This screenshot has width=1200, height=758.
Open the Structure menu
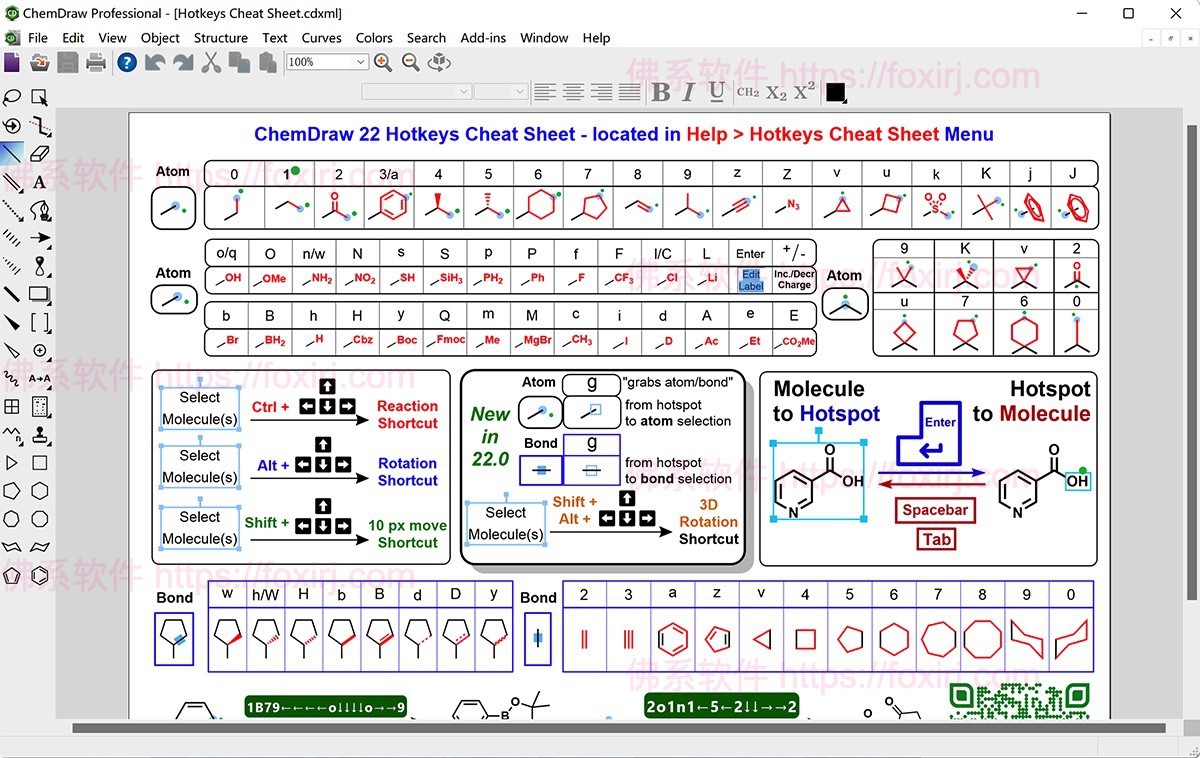click(x=220, y=38)
